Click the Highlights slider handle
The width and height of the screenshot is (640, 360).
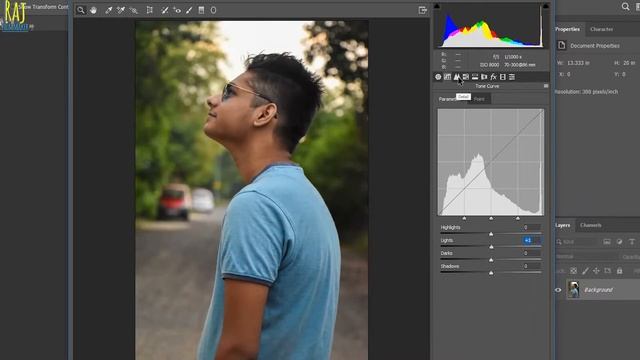pyautogui.click(x=491, y=234)
